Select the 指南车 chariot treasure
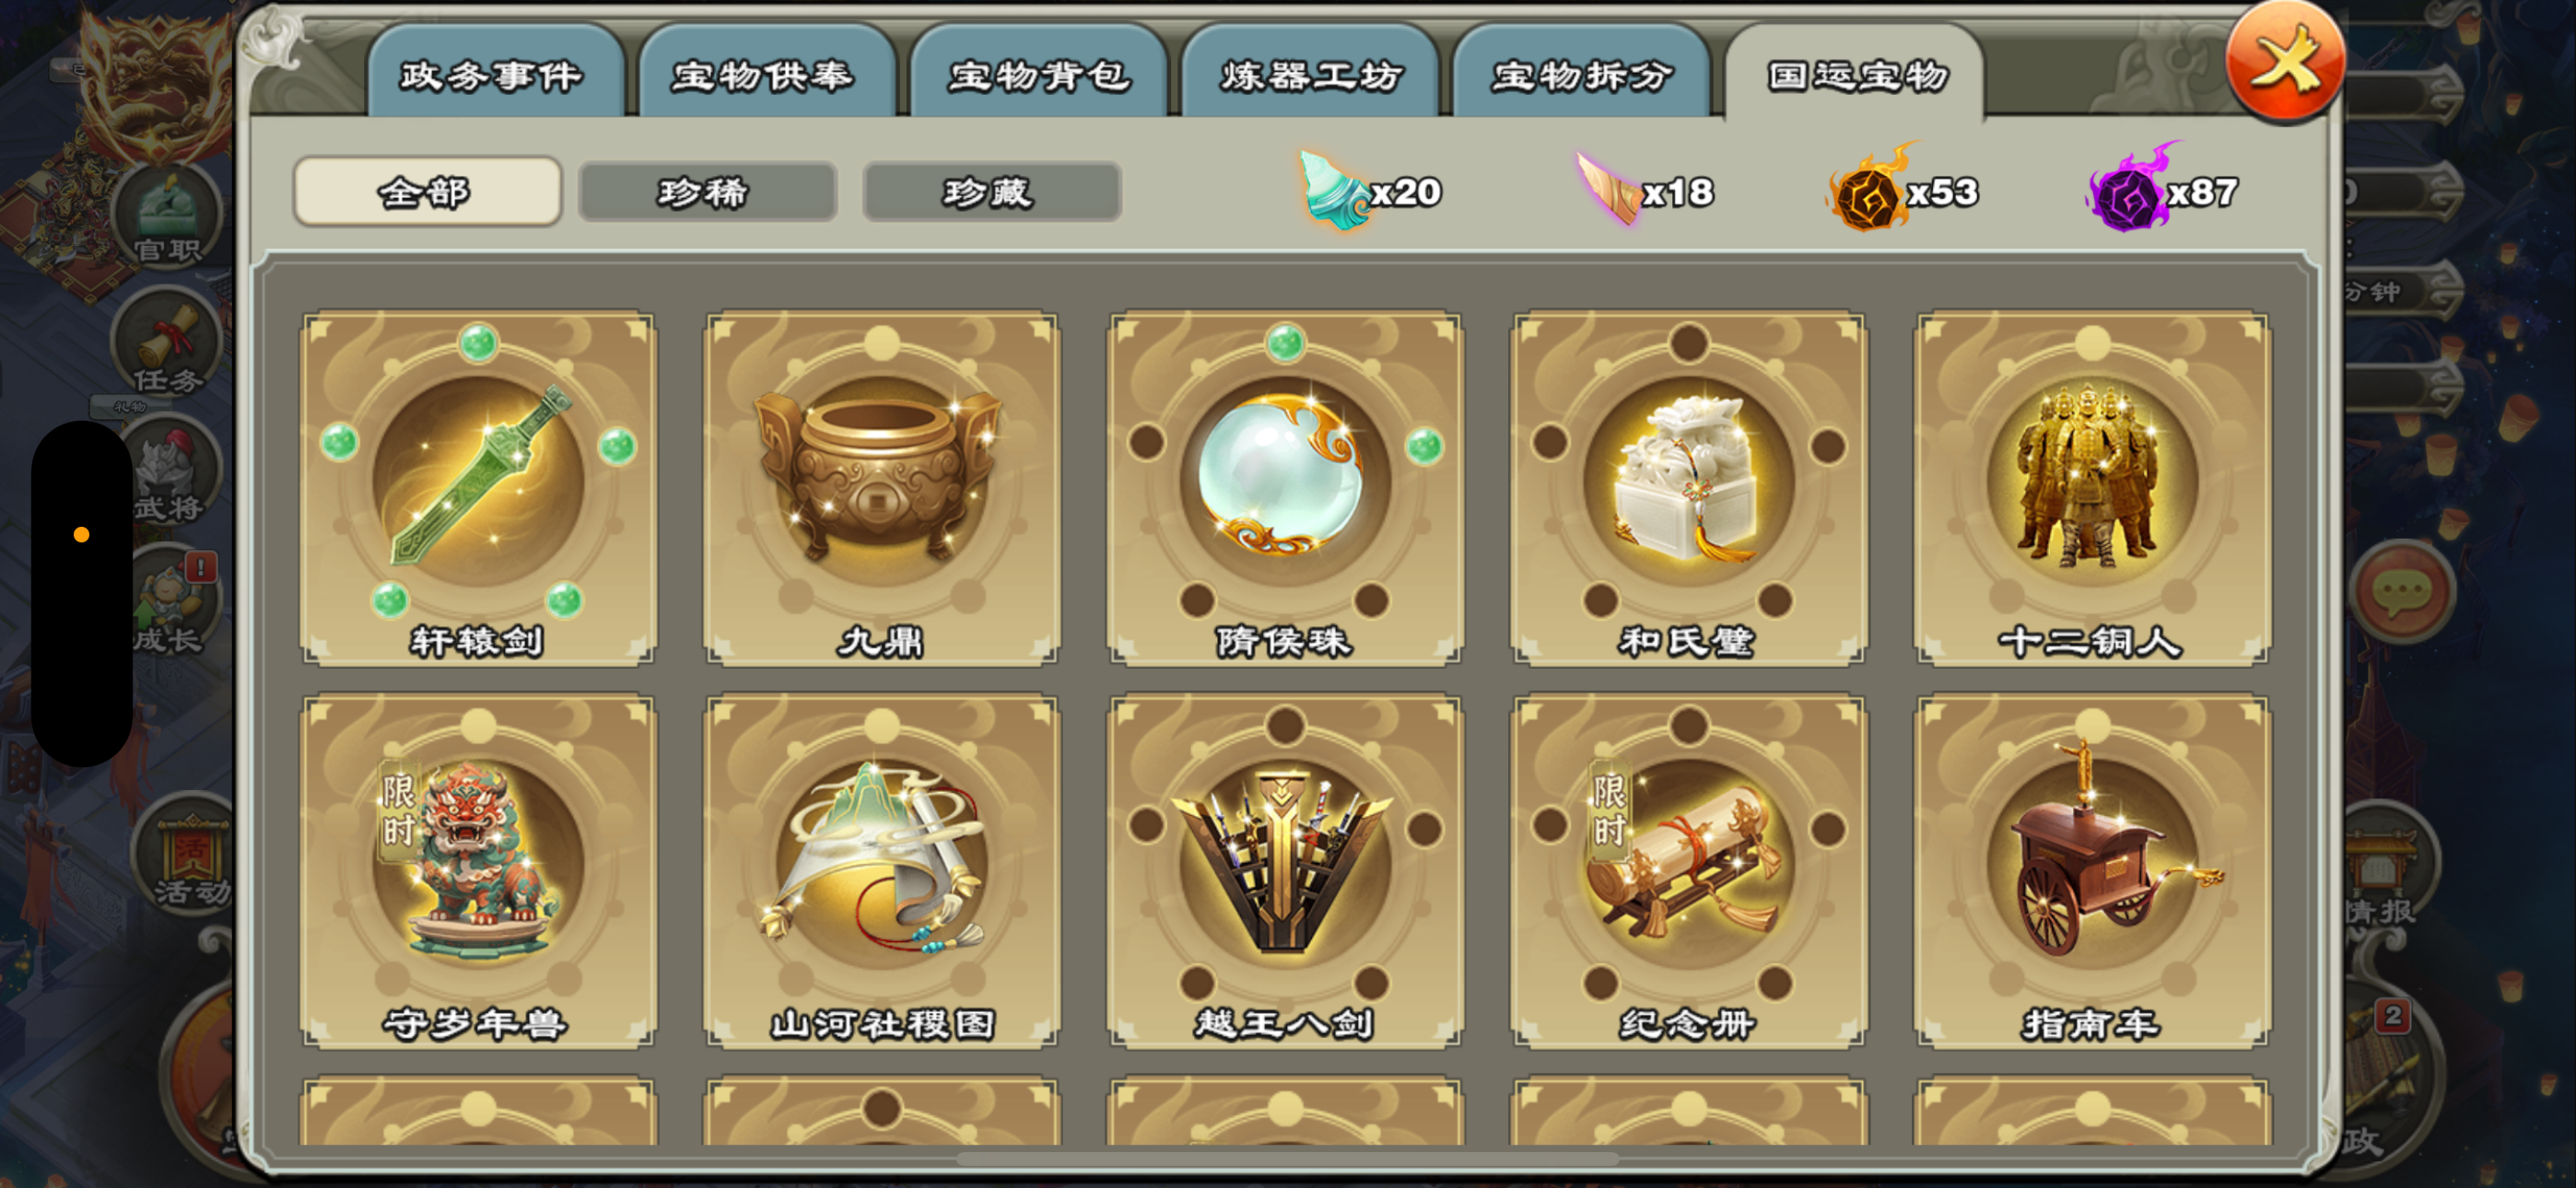 (2092, 871)
